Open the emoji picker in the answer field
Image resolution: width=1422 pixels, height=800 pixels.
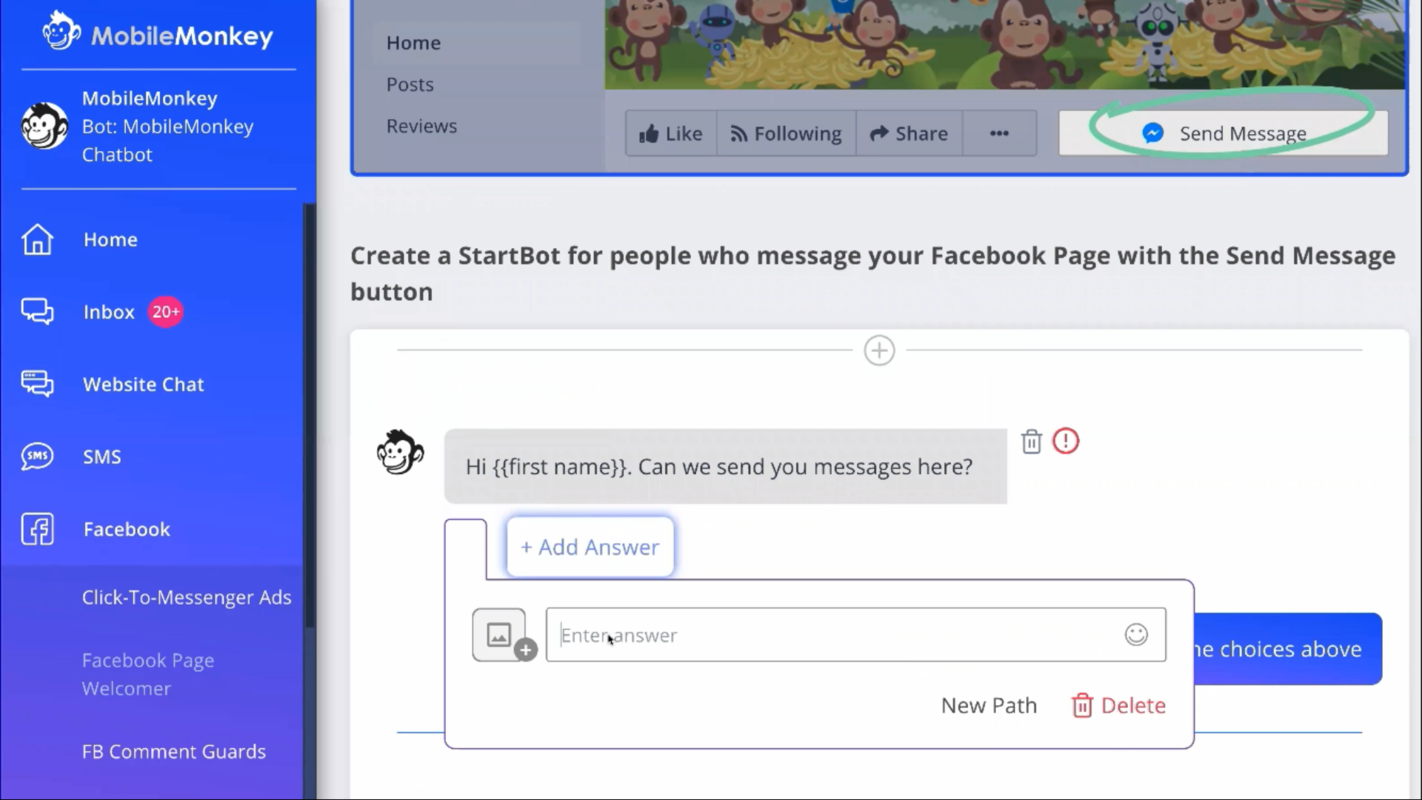point(1136,634)
